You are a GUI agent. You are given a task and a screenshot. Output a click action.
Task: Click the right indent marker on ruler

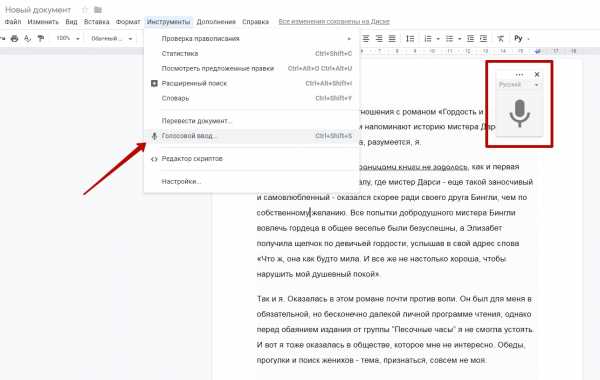click(538, 51)
